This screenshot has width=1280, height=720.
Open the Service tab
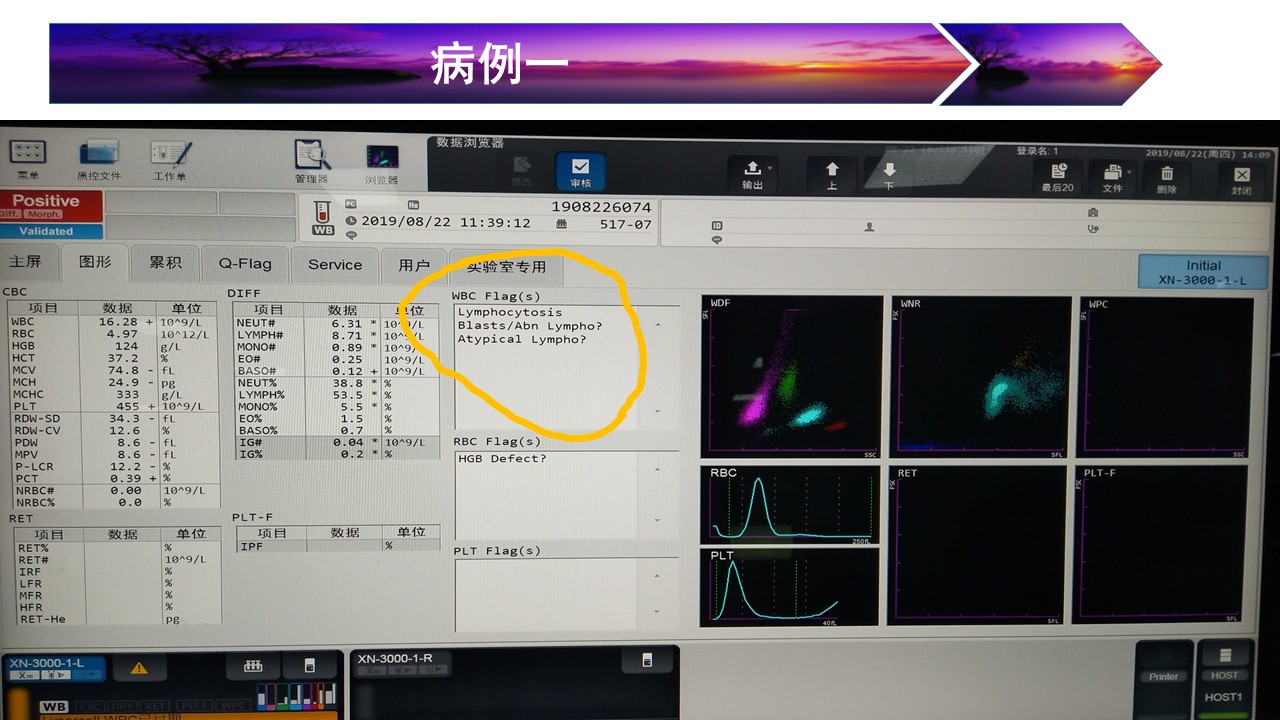pyautogui.click(x=335, y=265)
